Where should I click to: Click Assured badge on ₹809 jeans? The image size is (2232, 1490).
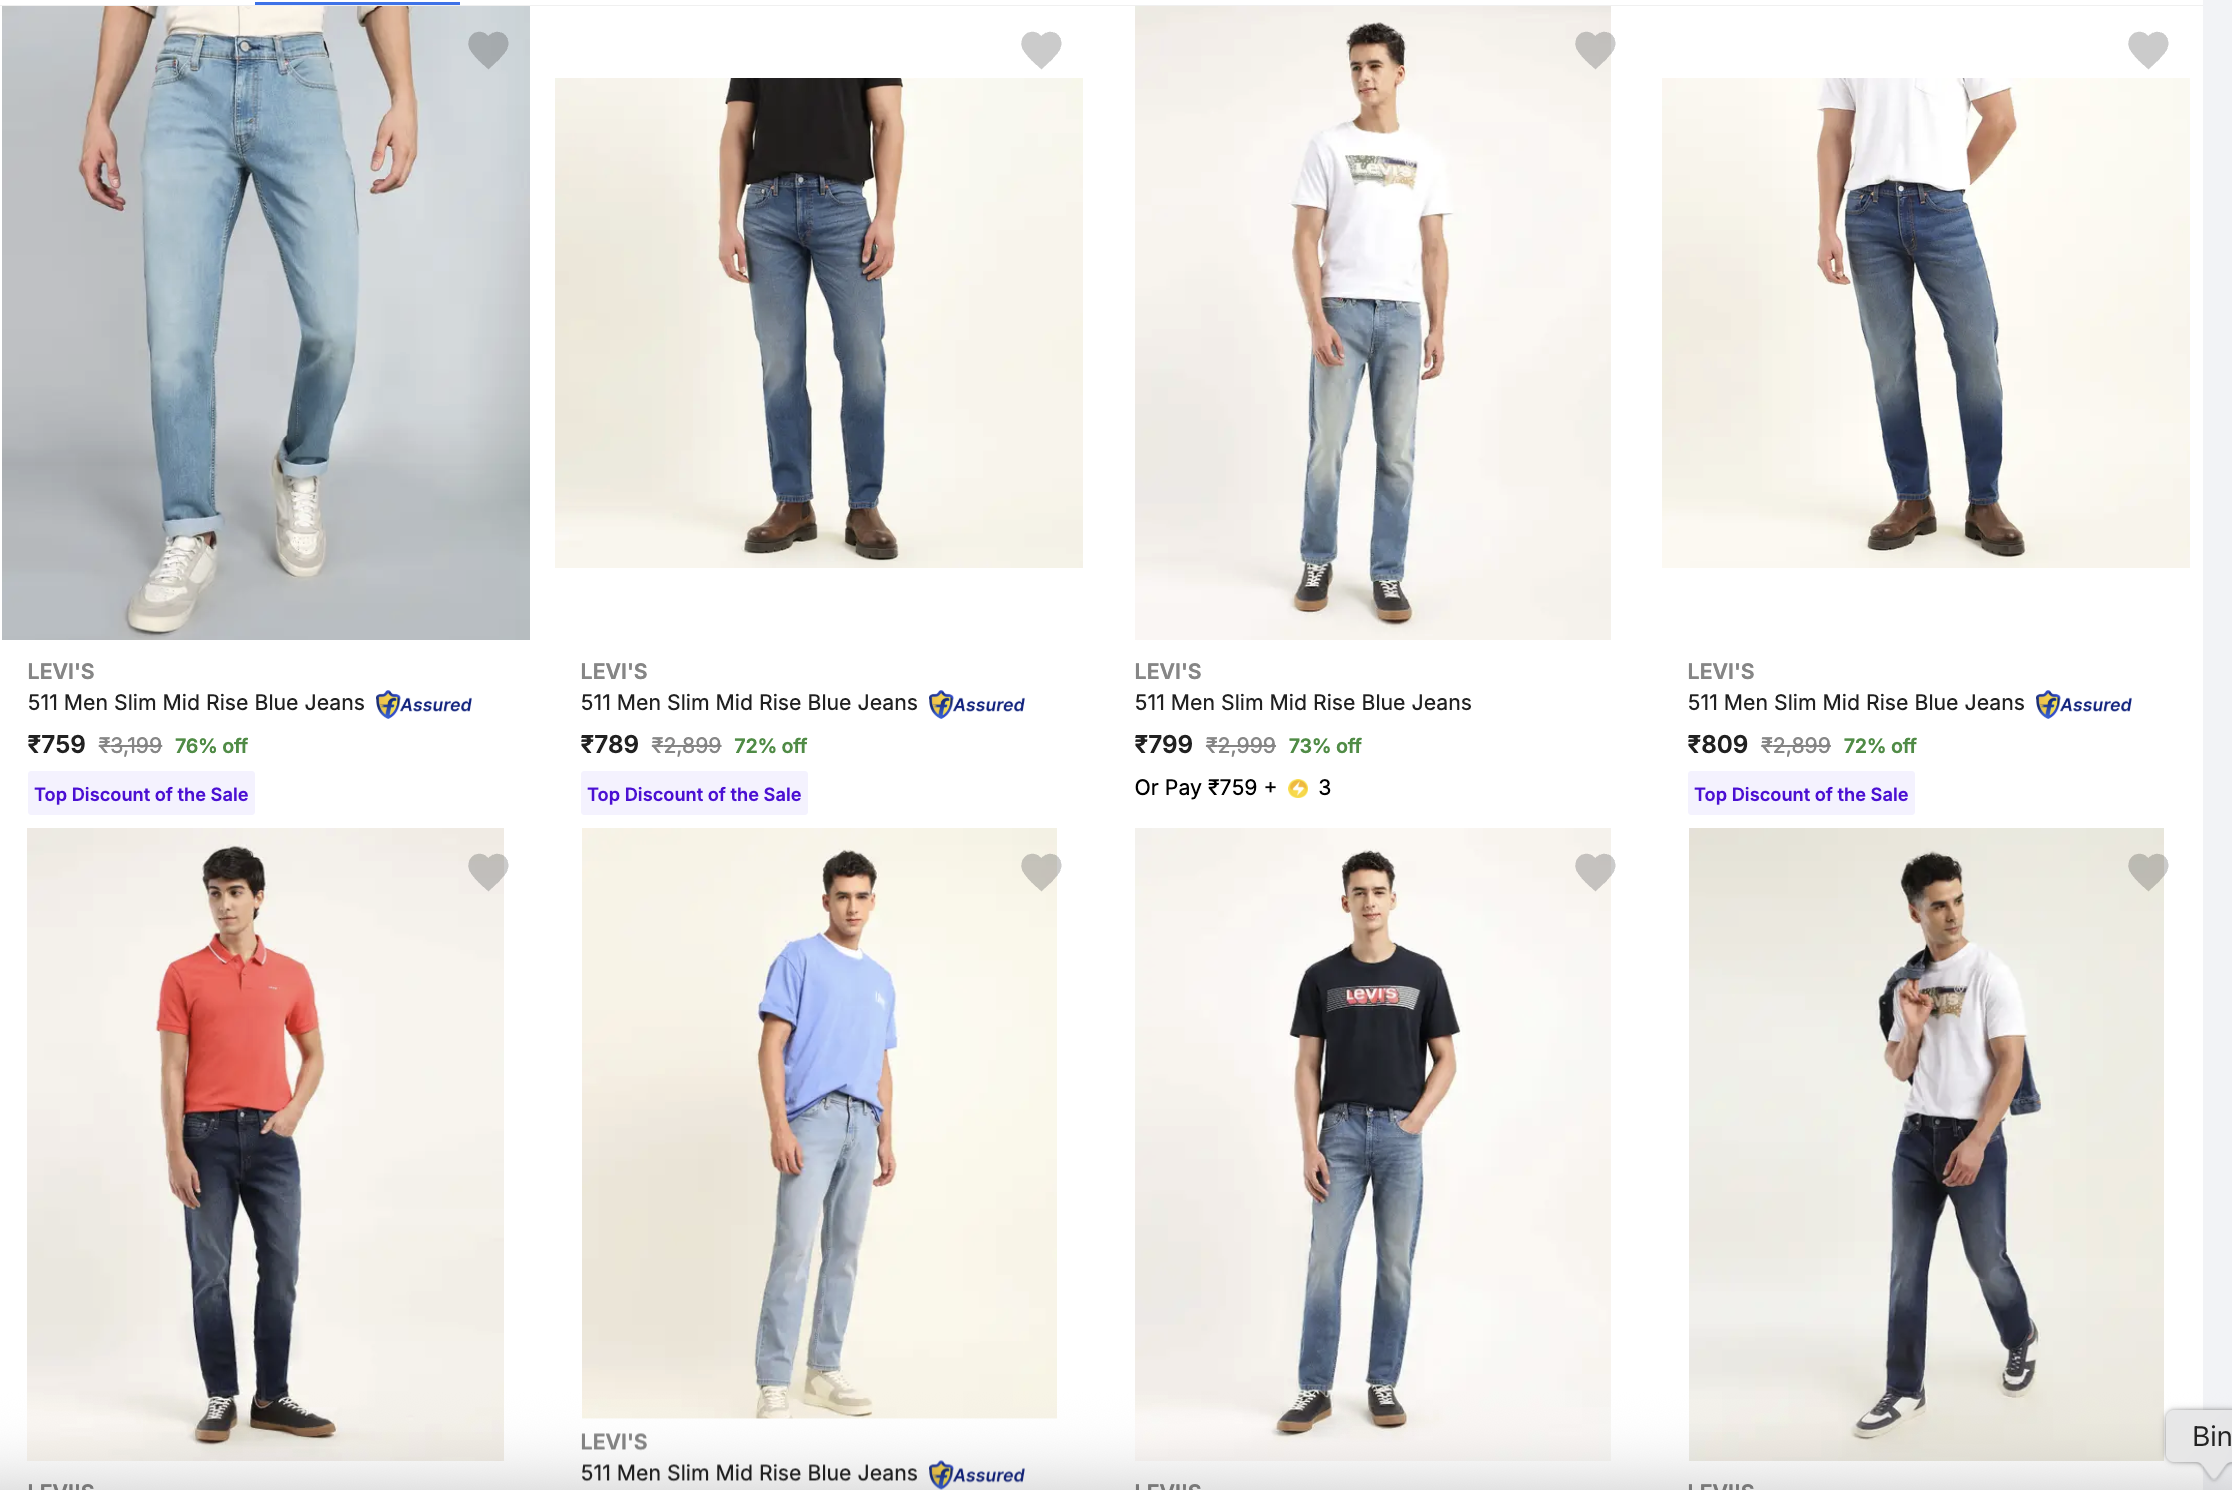pos(2084,705)
